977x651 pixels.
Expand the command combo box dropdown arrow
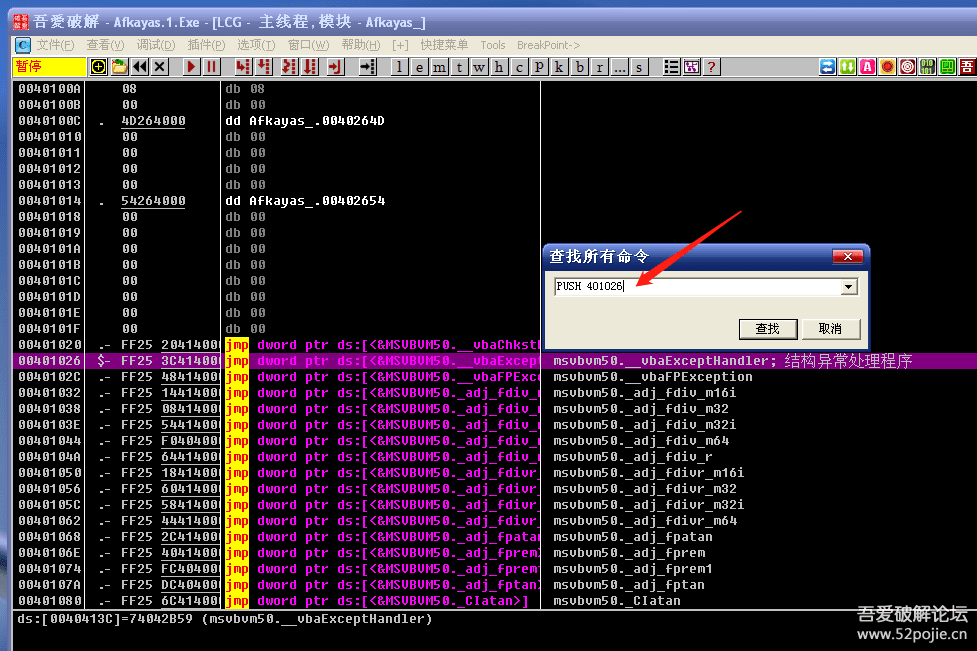pos(849,287)
